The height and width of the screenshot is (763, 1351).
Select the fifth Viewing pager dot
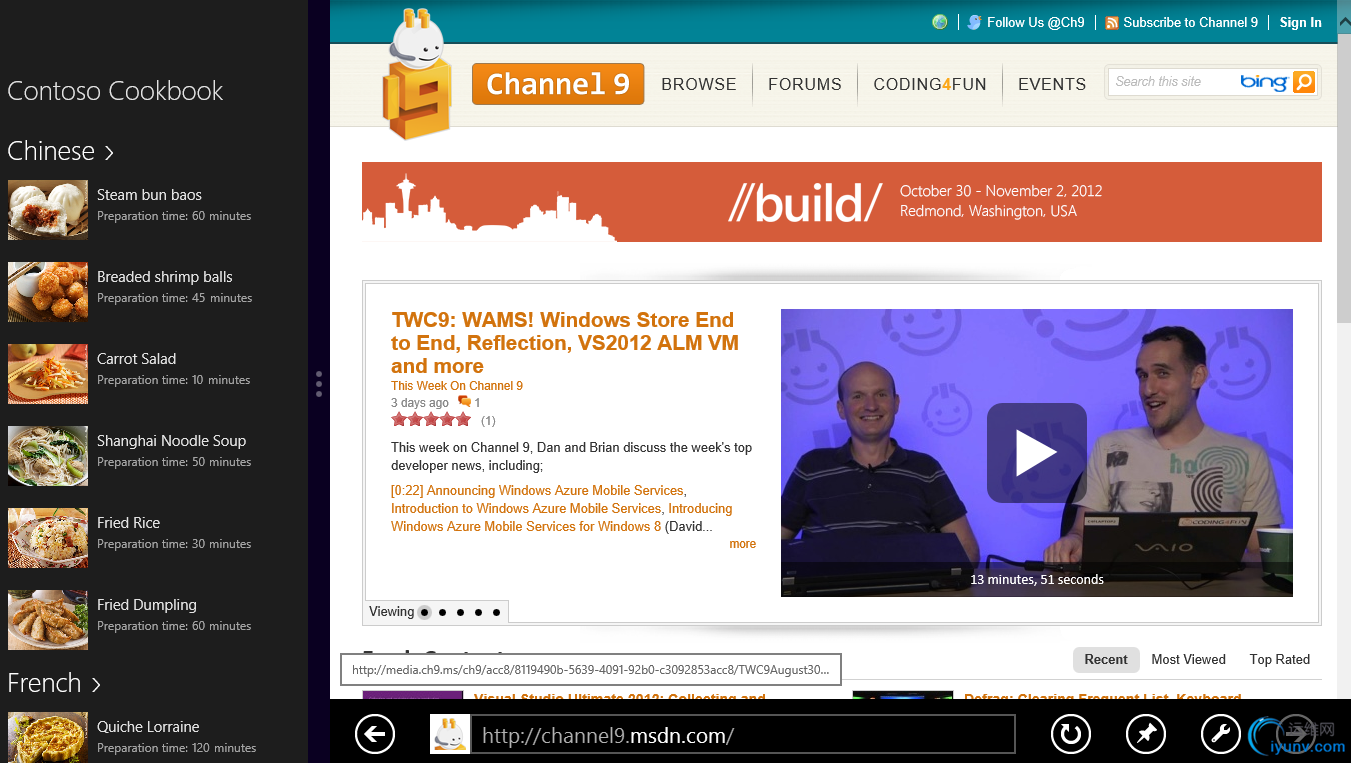point(496,612)
